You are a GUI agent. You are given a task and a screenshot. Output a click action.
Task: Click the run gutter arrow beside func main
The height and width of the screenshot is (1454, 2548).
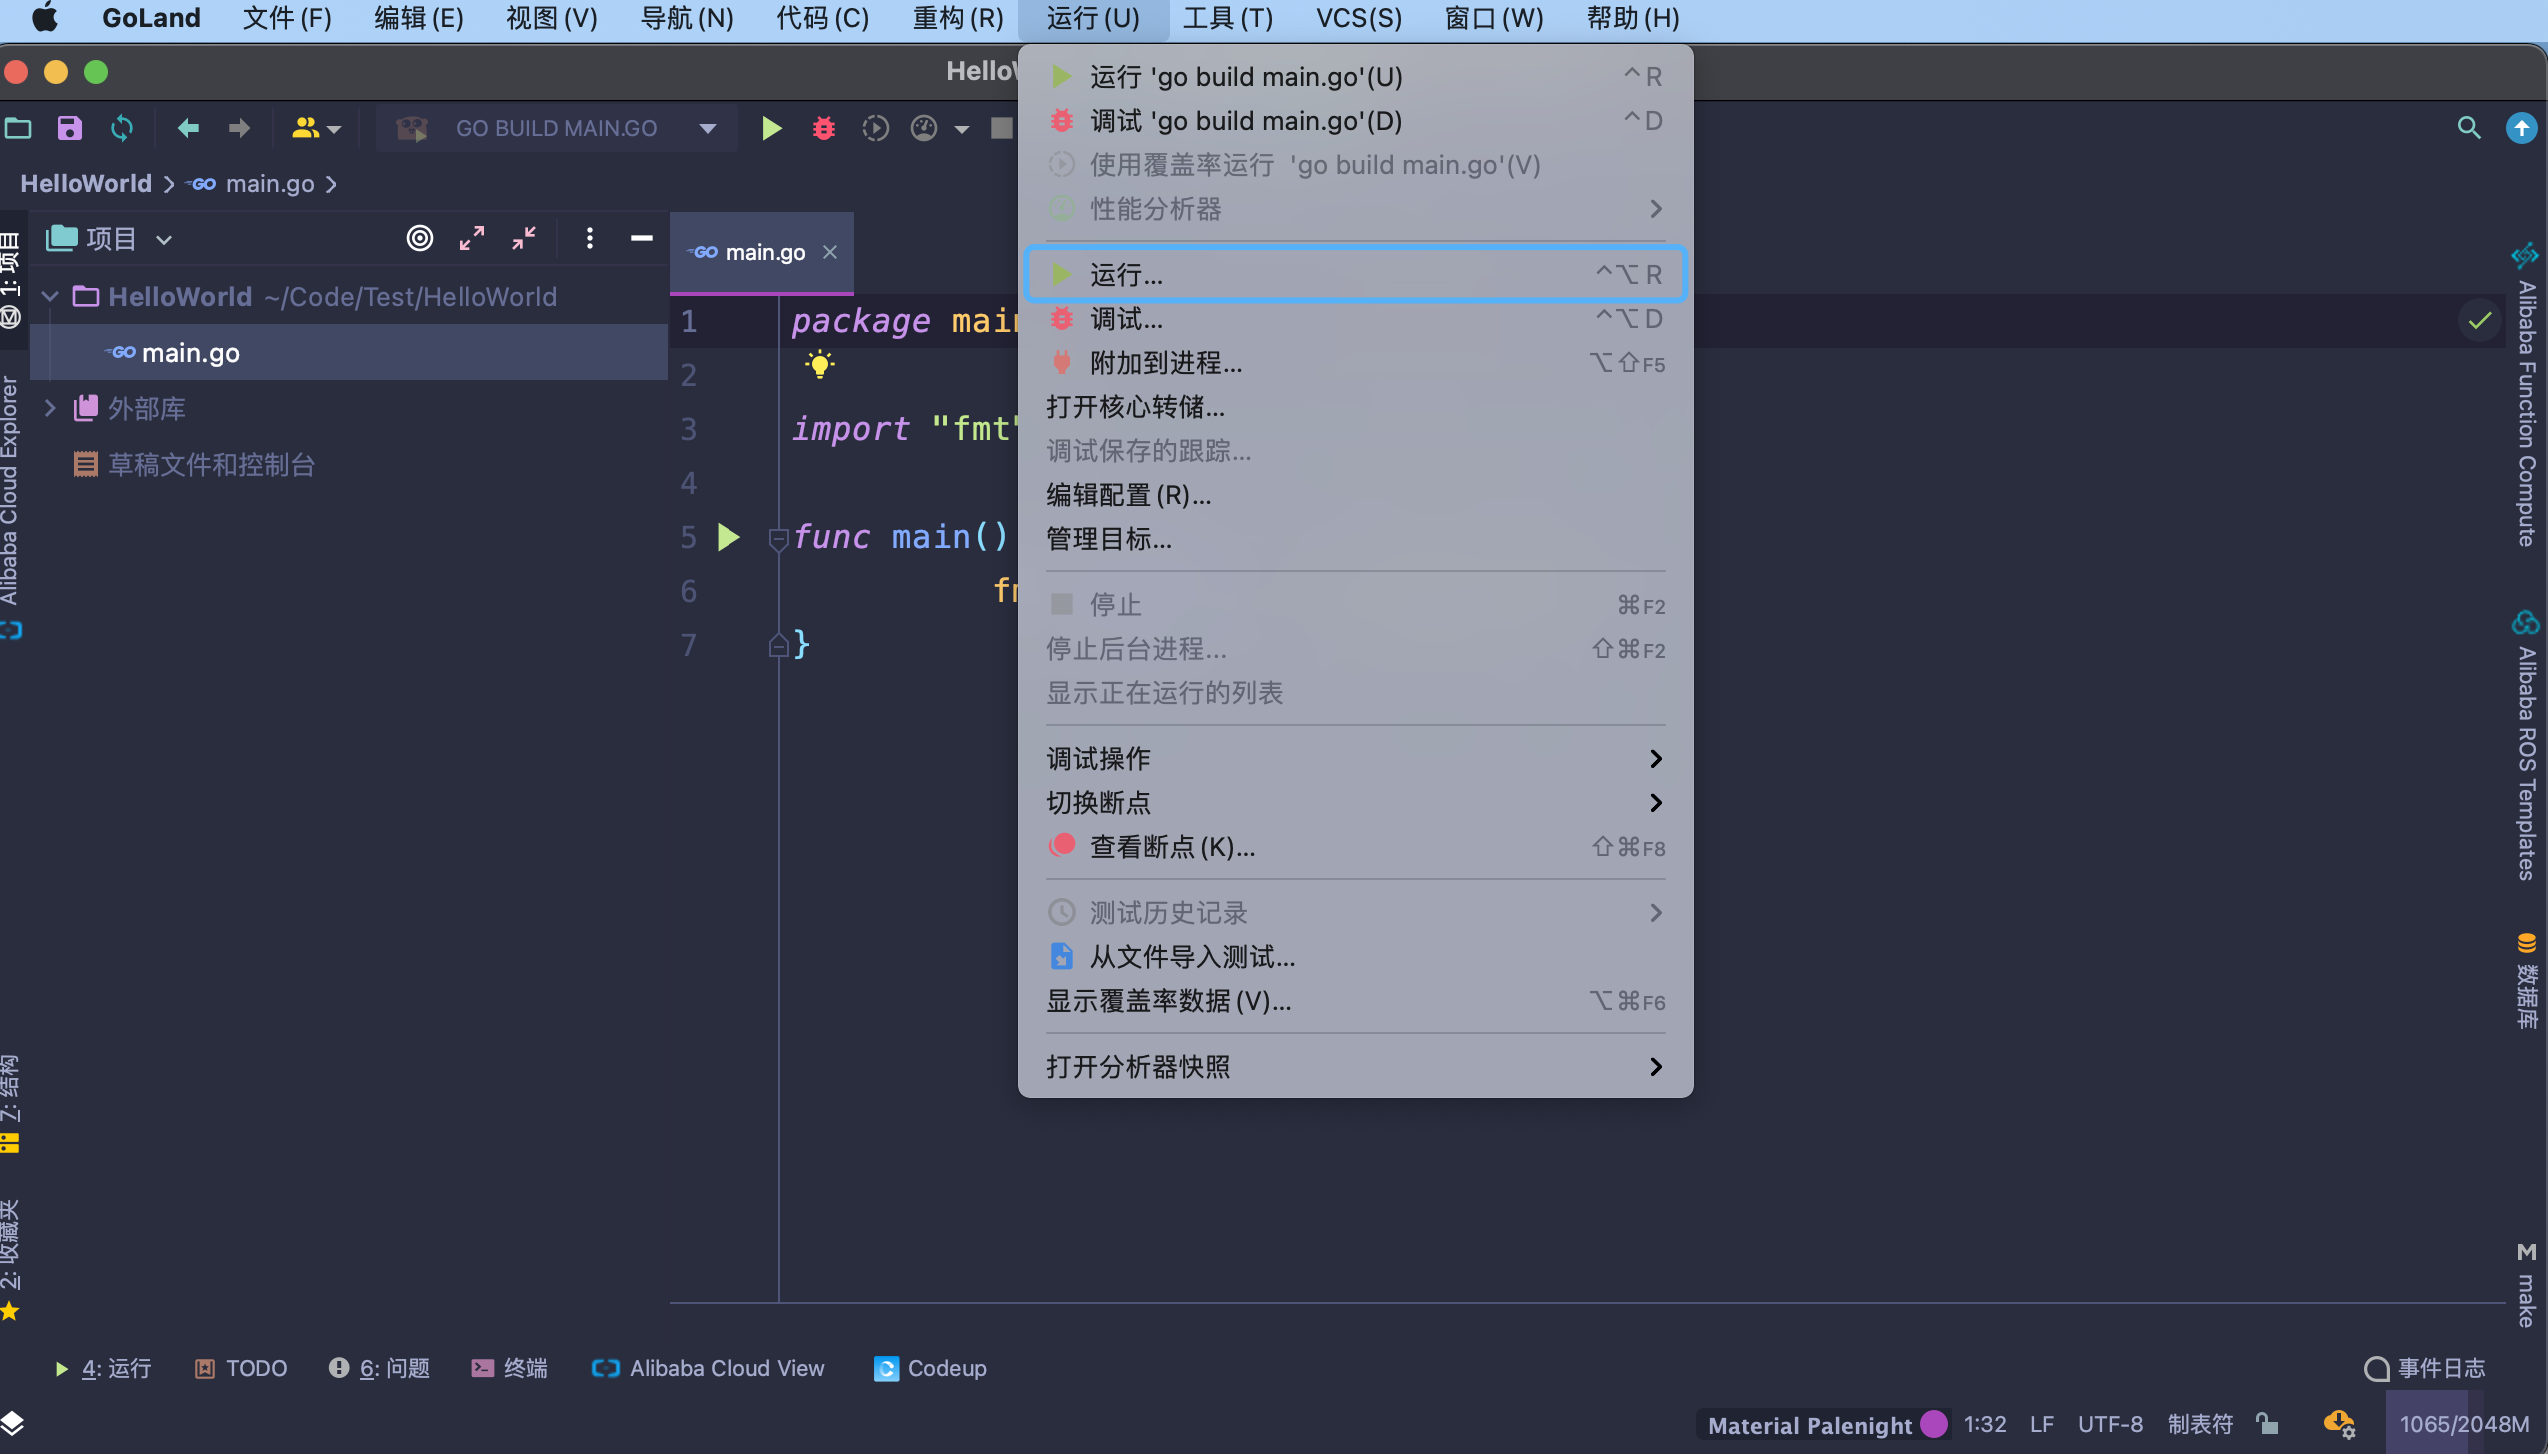coord(729,537)
